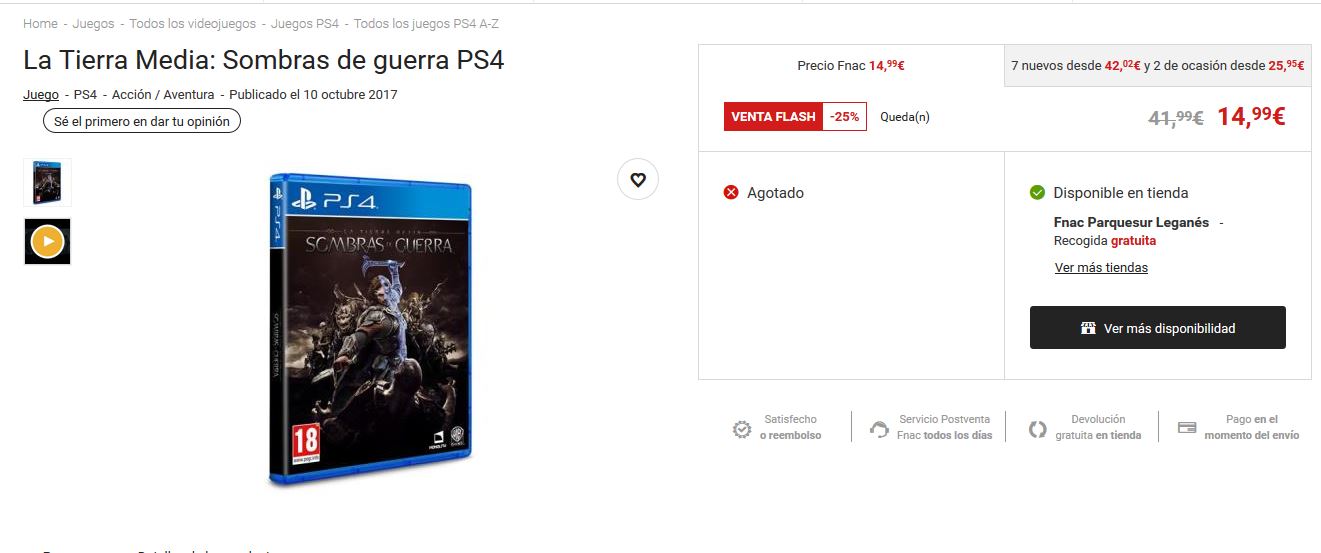
Task: Open the Ver más tiendas link
Action: (1101, 268)
